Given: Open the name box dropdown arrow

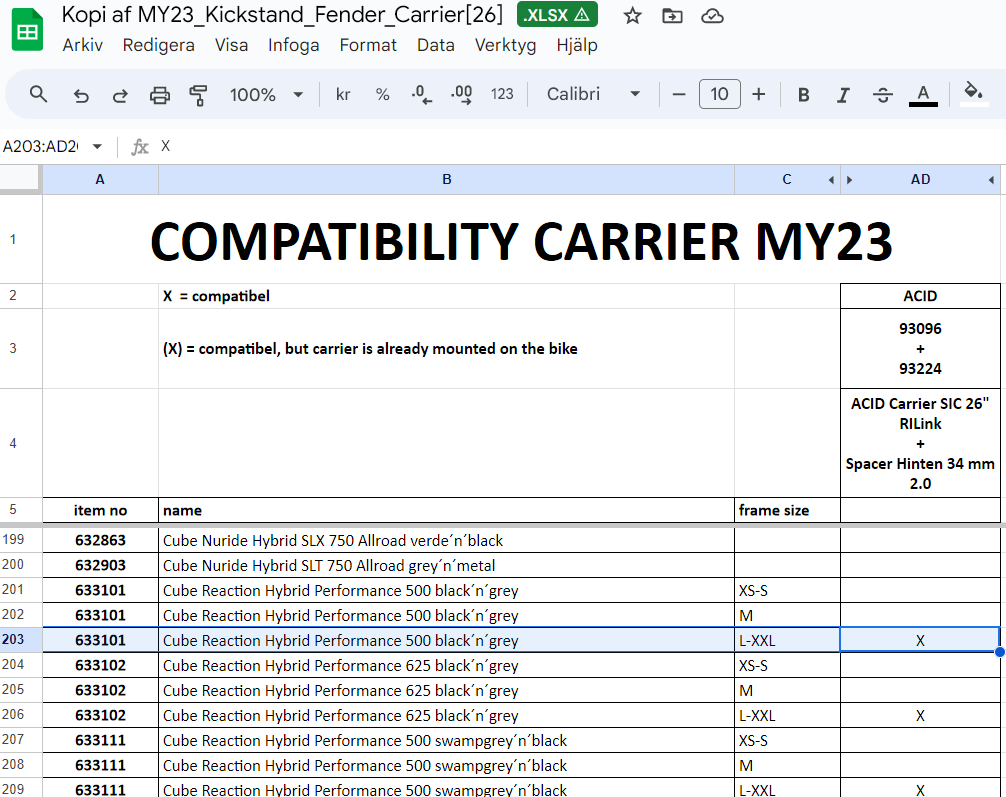Looking at the screenshot, I should (97, 147).
